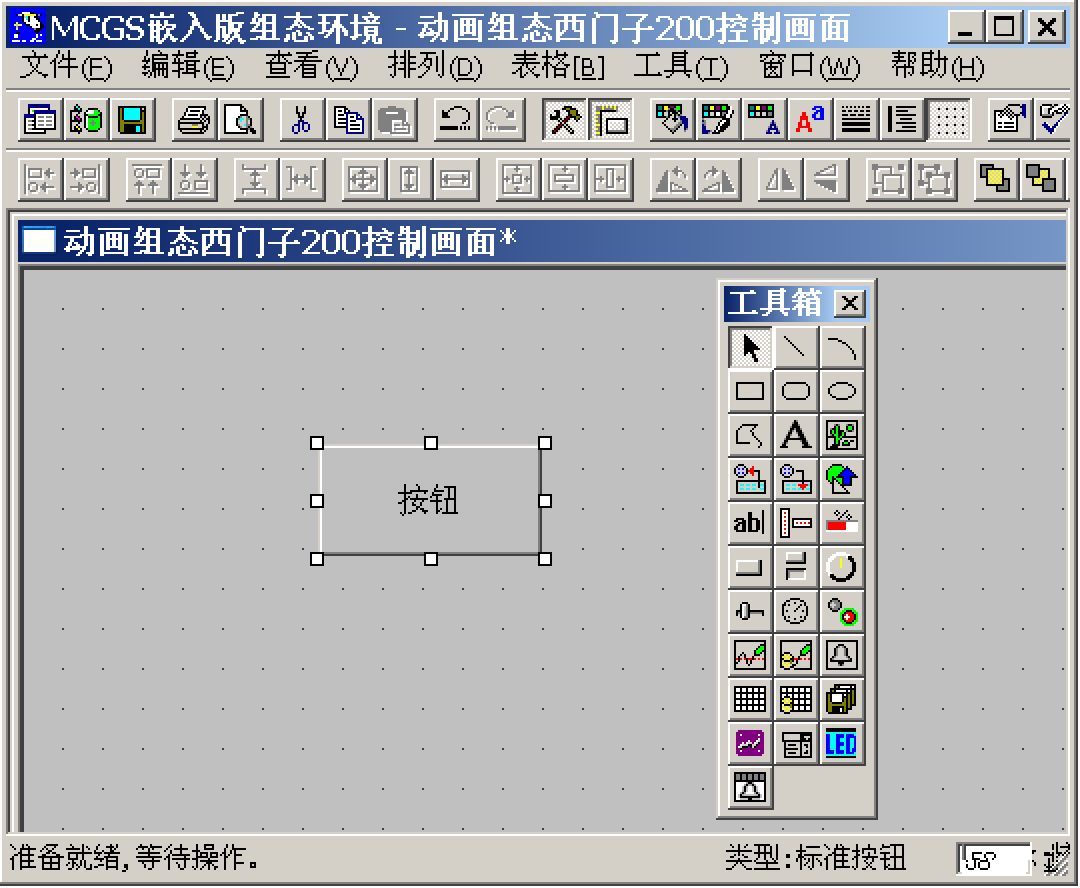Select the historical curve tool
This screenshot has width=1080, height=888.
point(796,655)
